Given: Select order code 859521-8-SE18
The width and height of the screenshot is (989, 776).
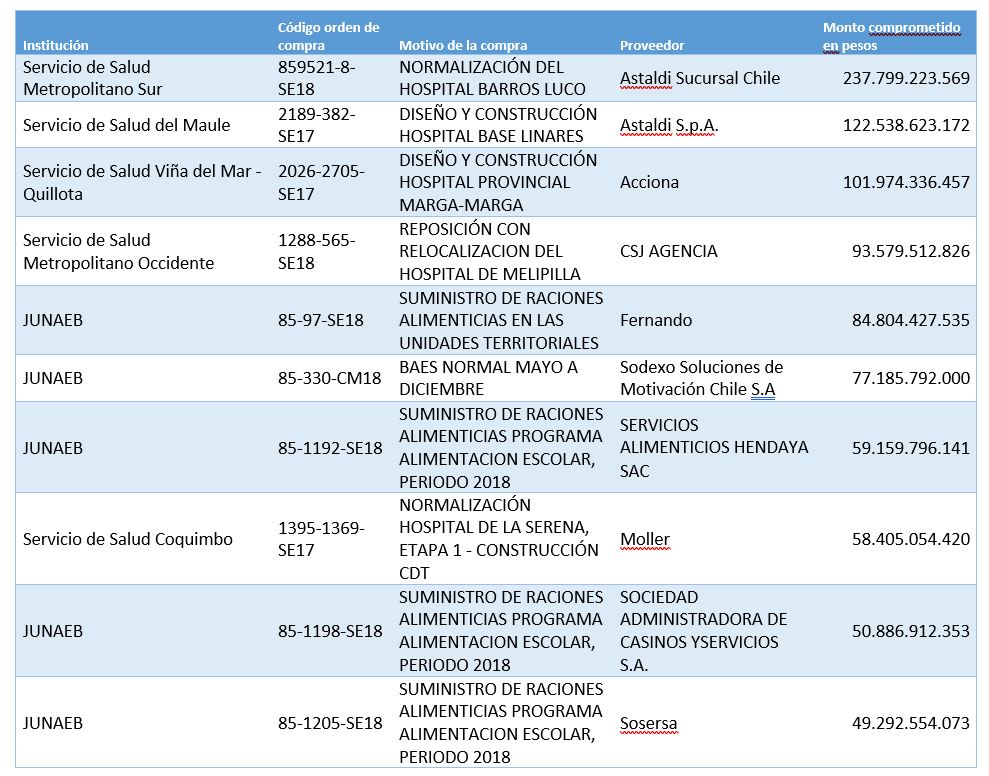Looking at the screenshot, I should click(317, 78).
